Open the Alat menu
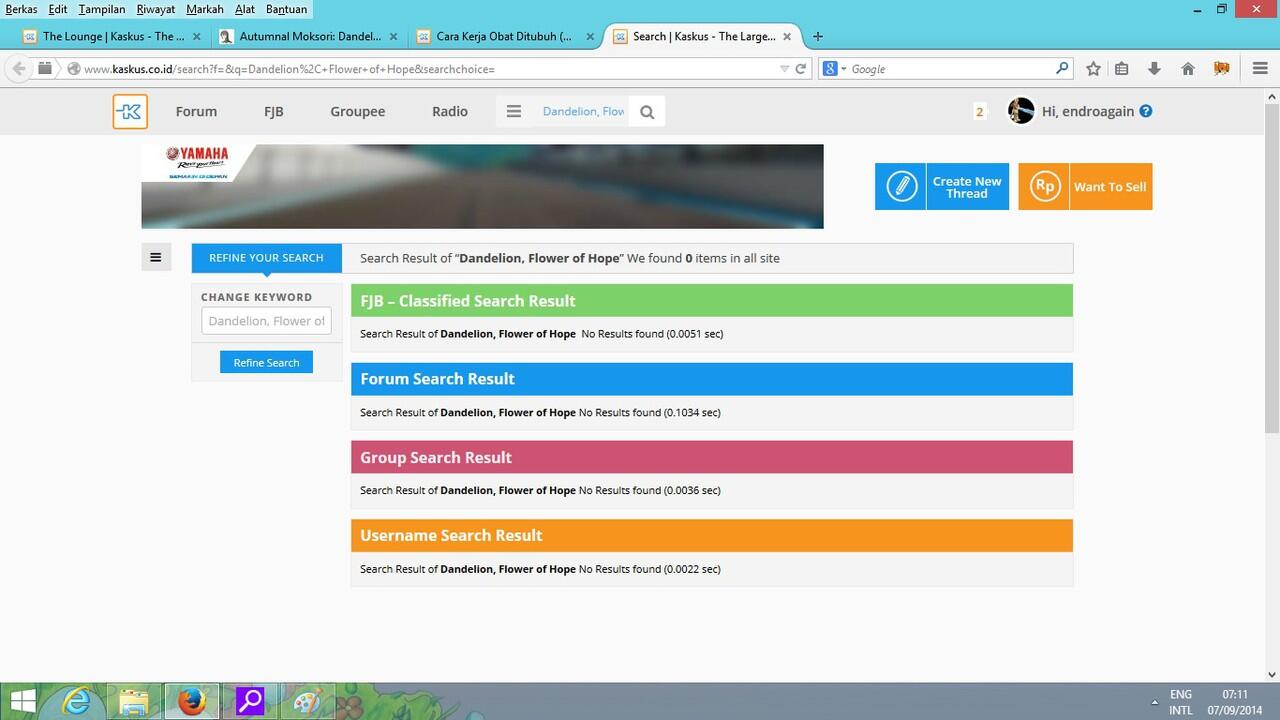The height and width of the screenshot is (720, 1280). point(245,9)
